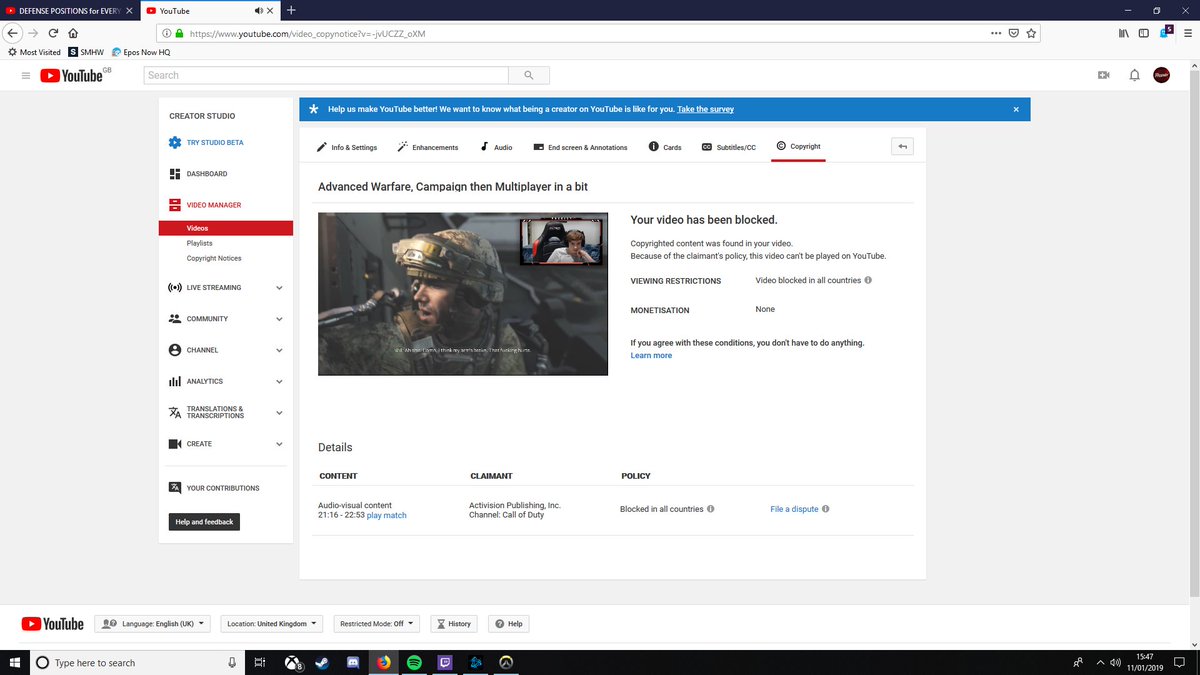1200x675 pixels.
Task: Click the play match link
Action: tap(387, 516)
